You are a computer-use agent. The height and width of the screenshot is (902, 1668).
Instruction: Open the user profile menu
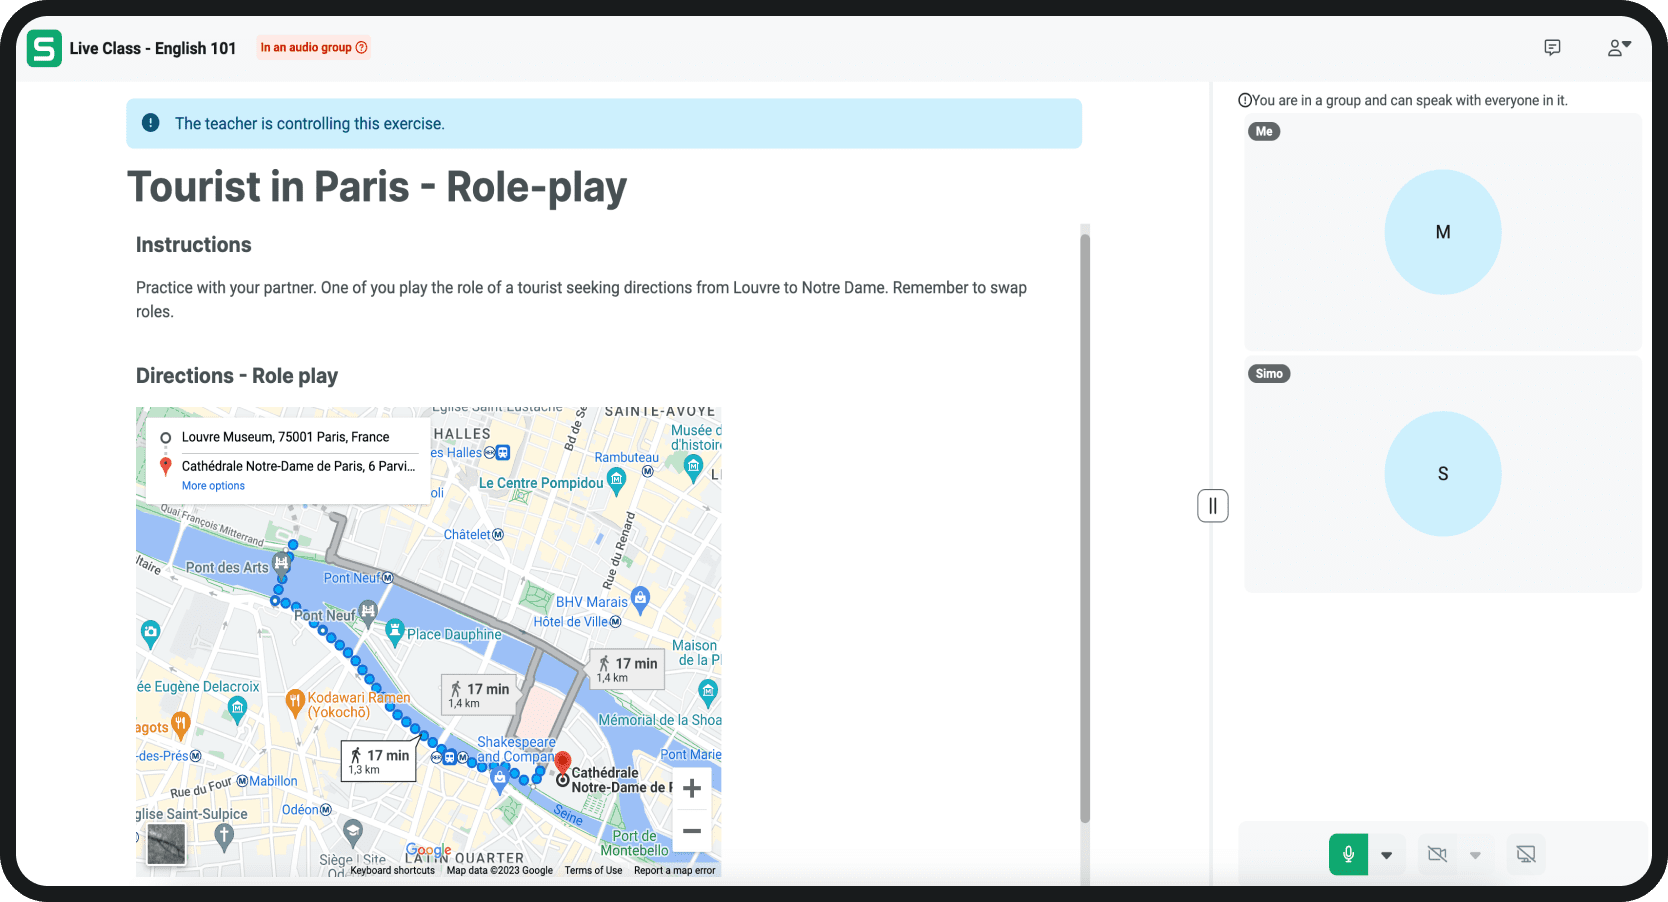pos(1618,48)
